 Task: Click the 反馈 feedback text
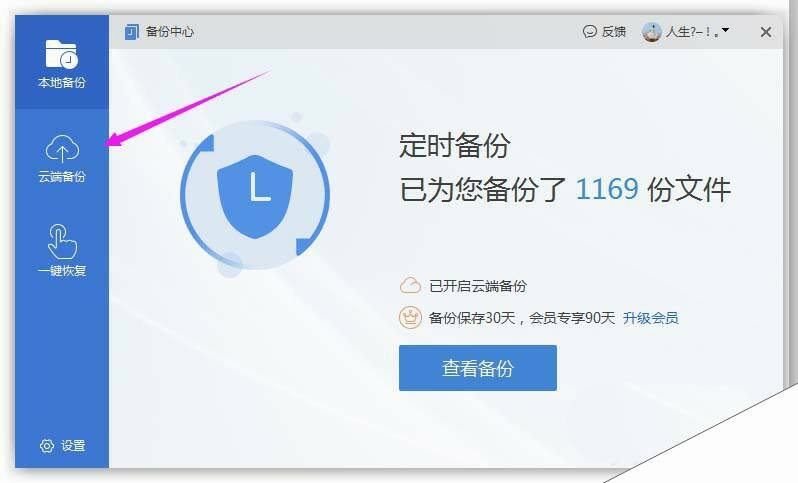click(x=614, y=32)
